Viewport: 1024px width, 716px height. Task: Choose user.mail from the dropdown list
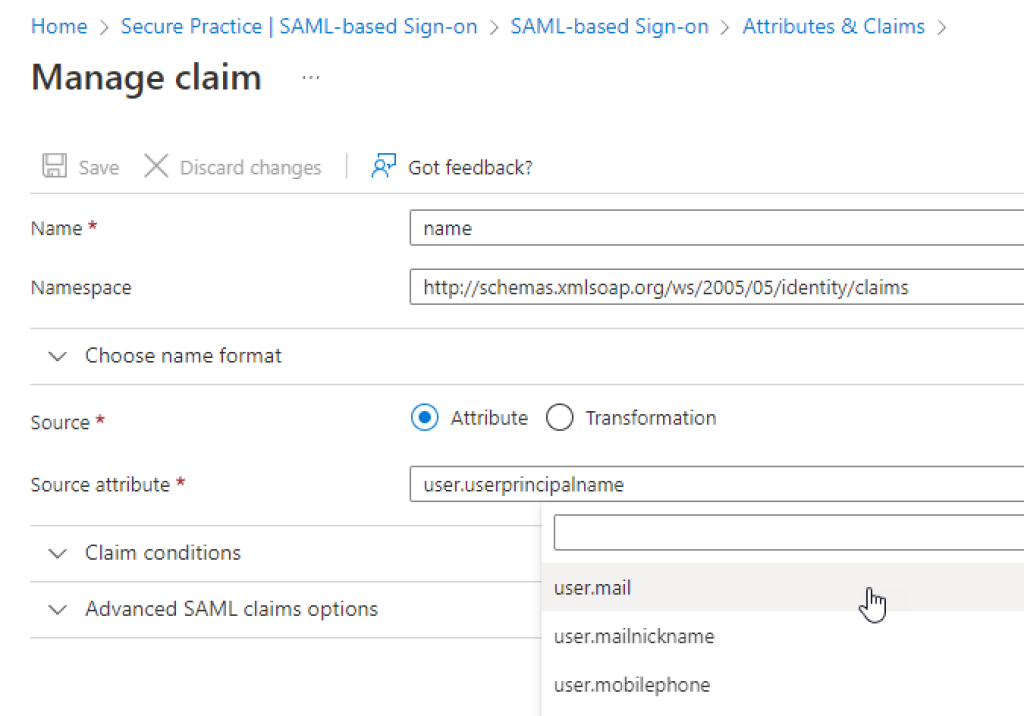[x=593, y=589]
